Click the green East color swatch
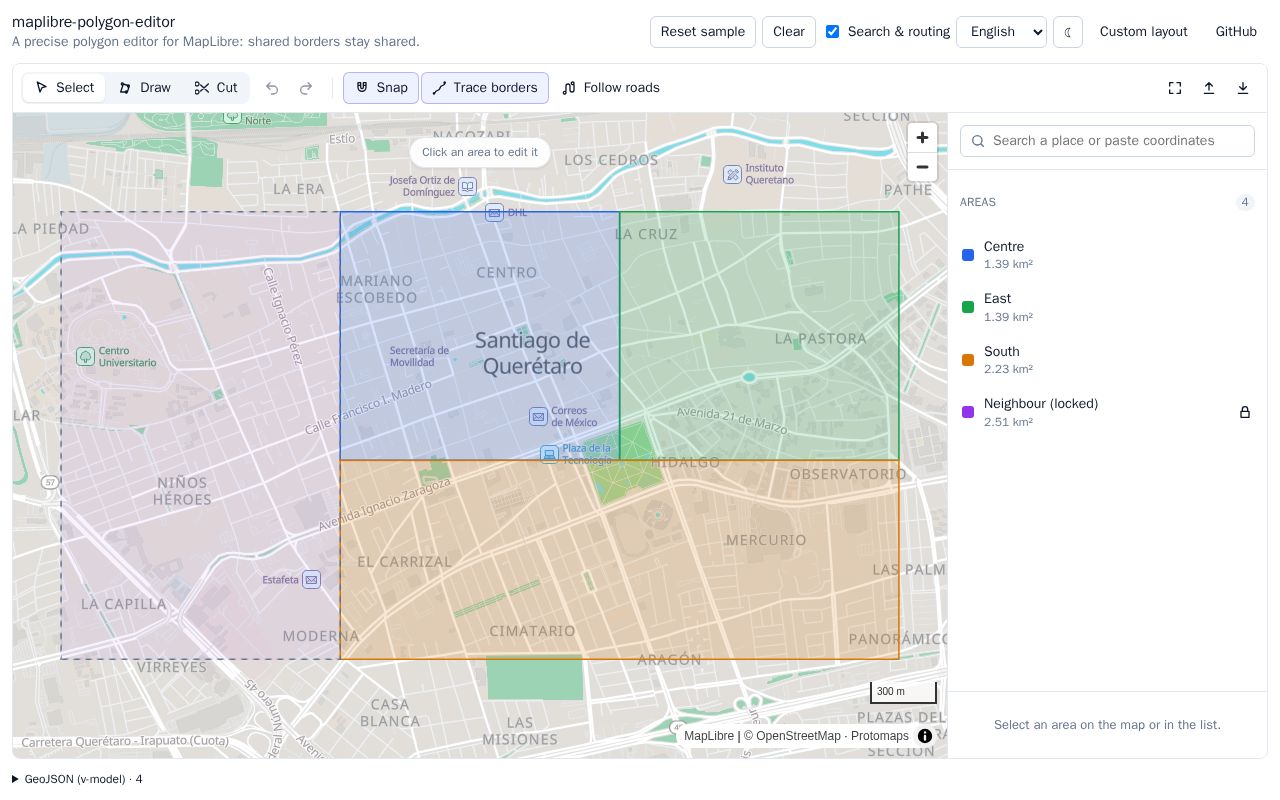 click(x=968, y=307)
